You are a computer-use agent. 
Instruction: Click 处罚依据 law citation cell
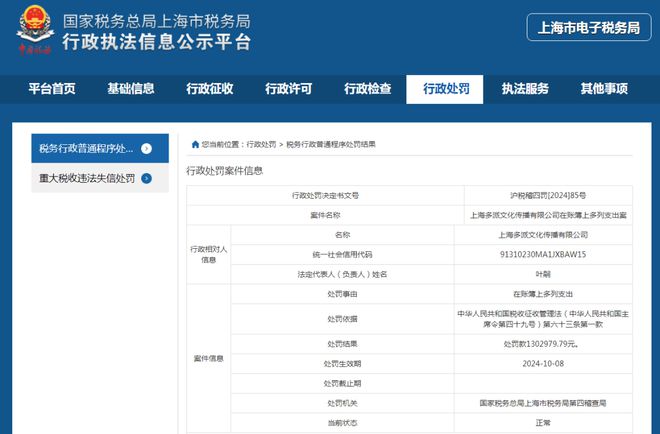click(543, 319)
